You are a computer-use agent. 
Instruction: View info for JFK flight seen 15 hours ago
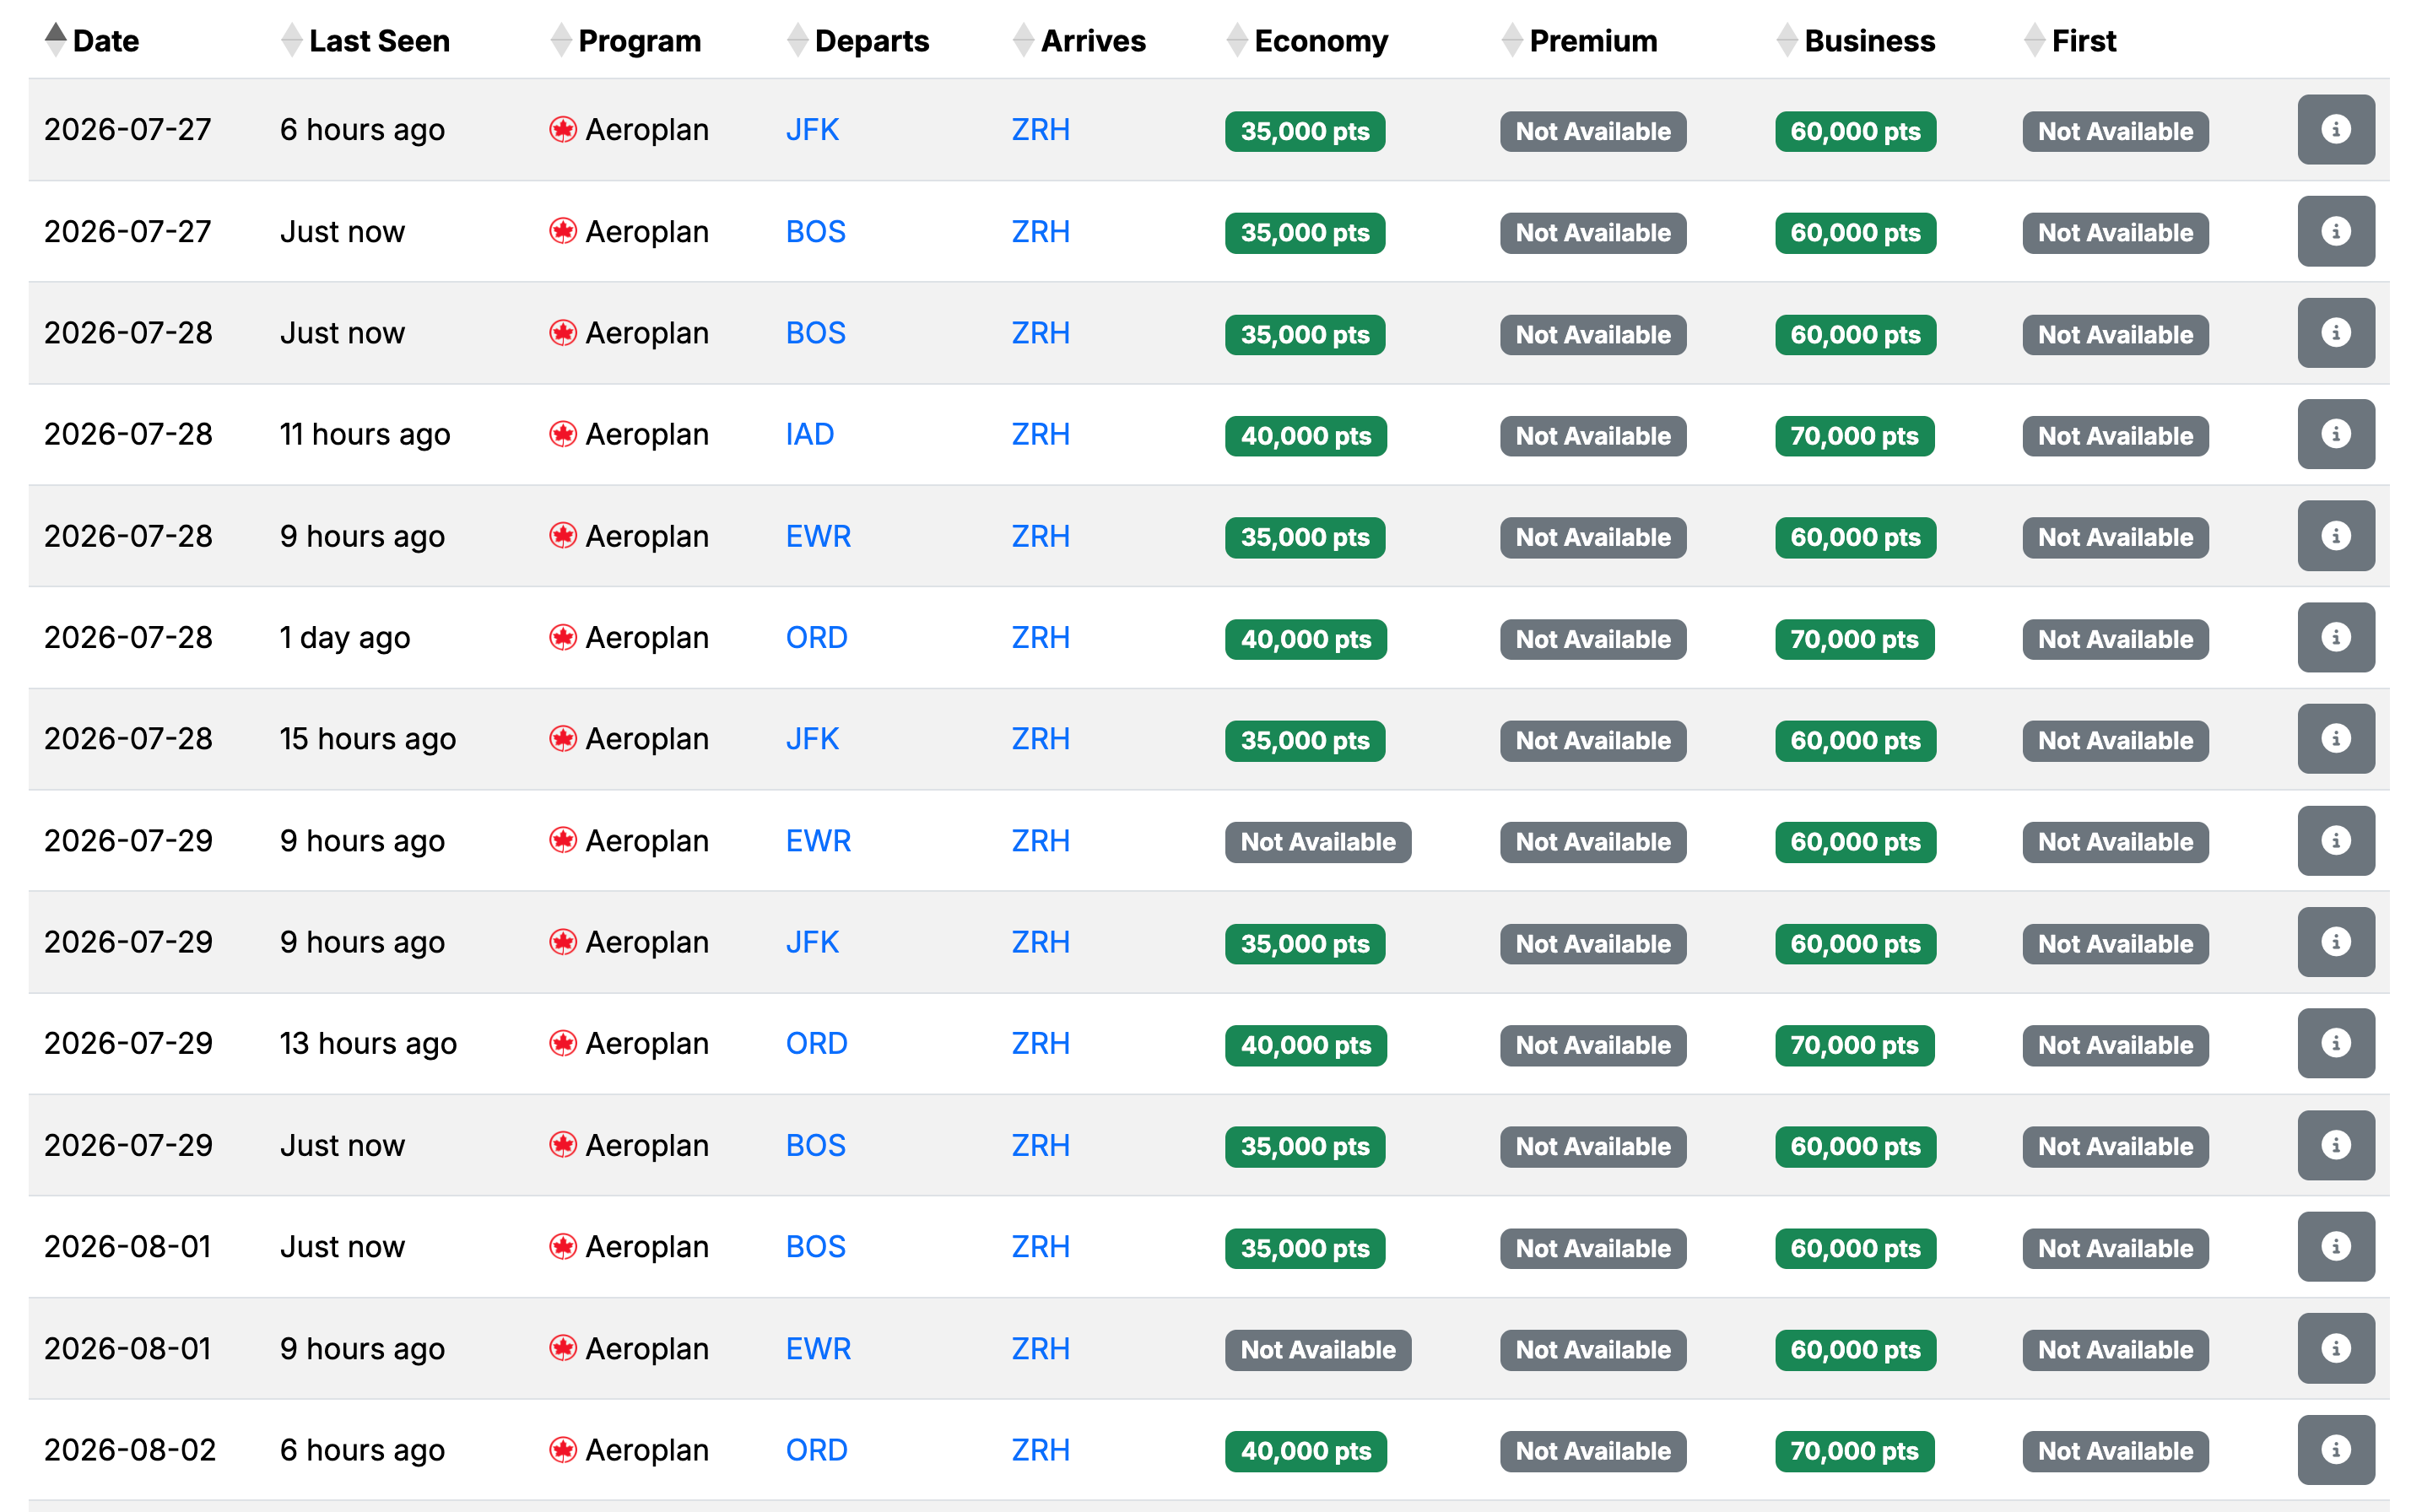(2334, 739)
